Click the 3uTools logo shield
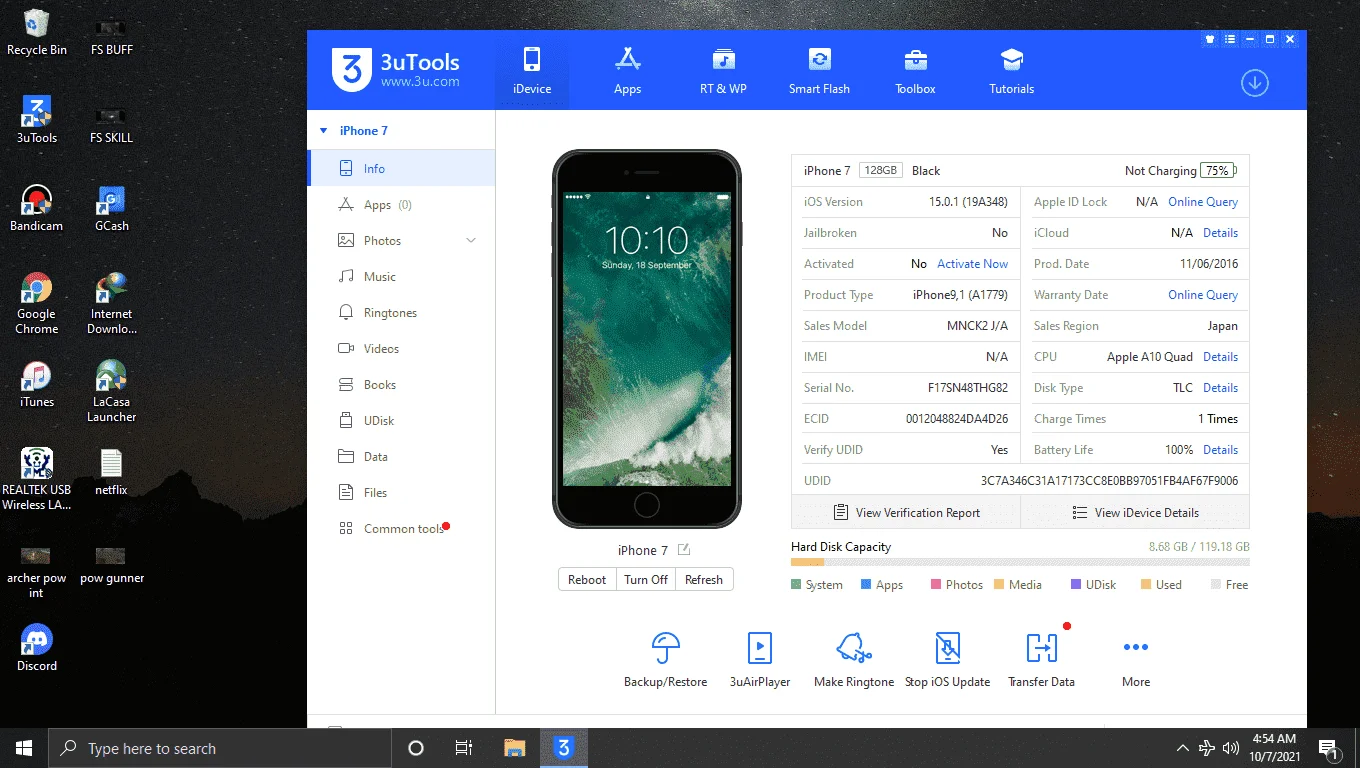 (351, 70)
